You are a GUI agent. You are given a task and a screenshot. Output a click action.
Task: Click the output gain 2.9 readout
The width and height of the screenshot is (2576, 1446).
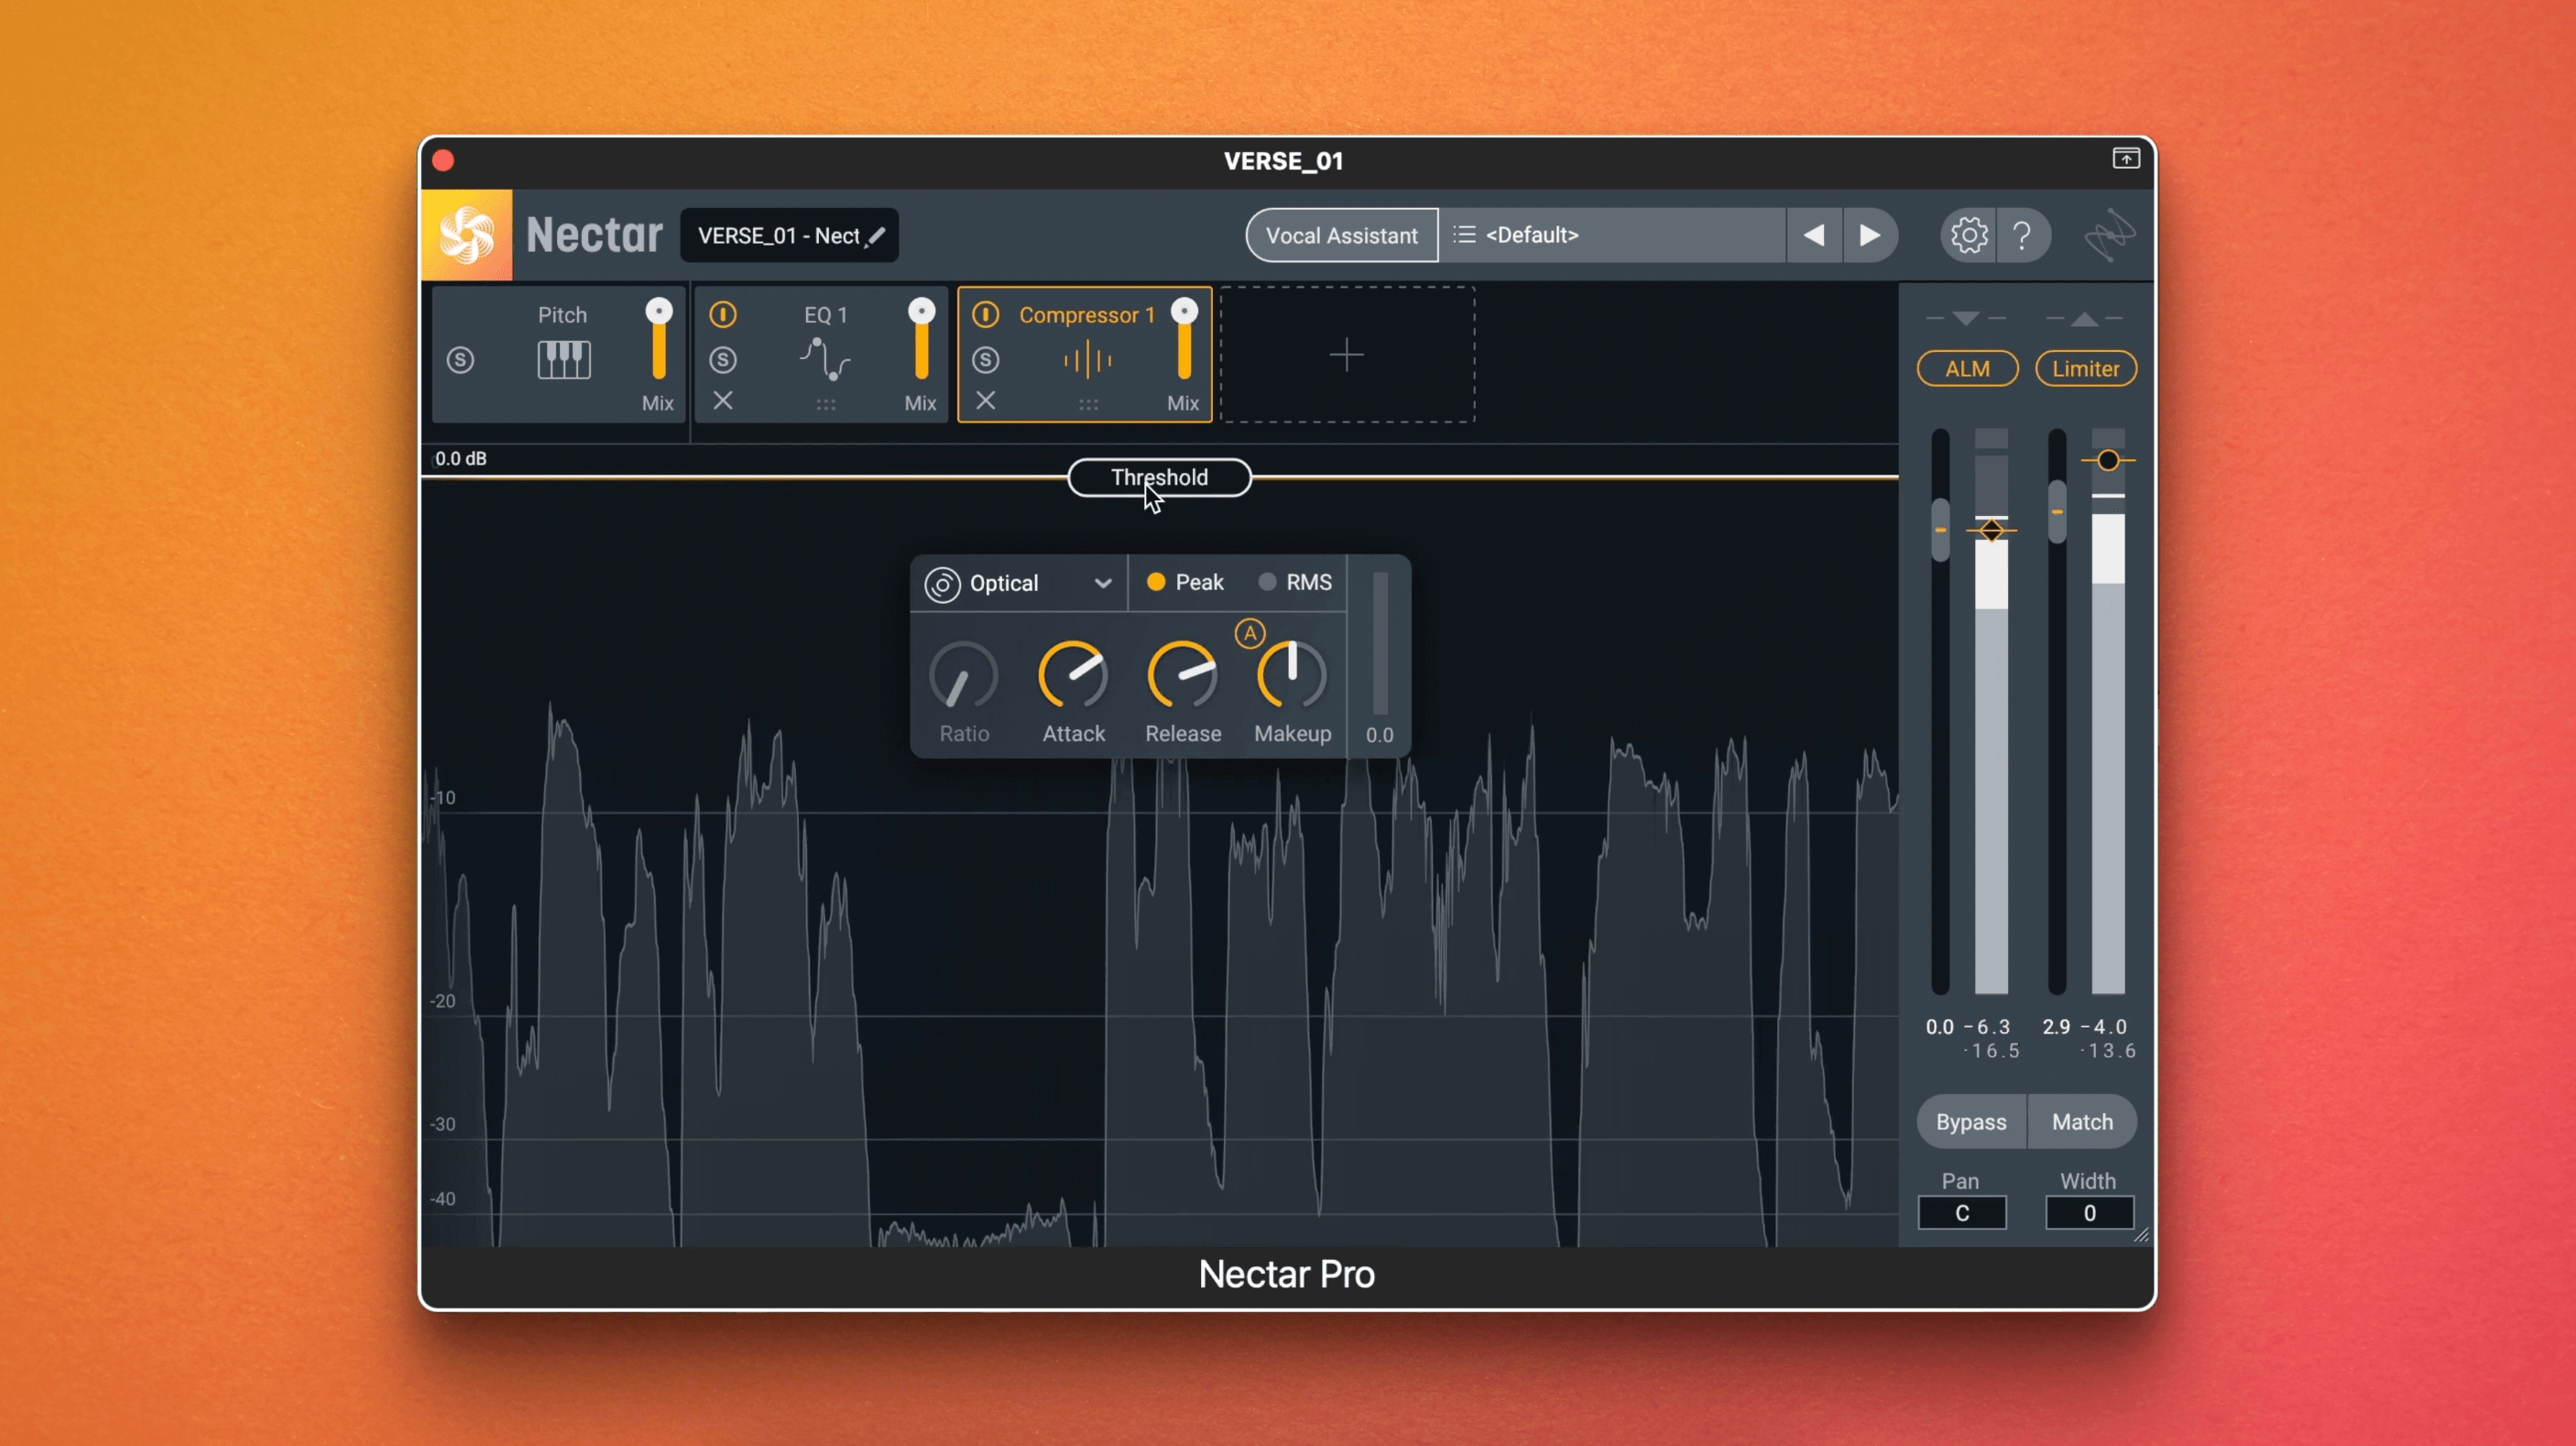pyautogui.click(x=2056, y=1027)
